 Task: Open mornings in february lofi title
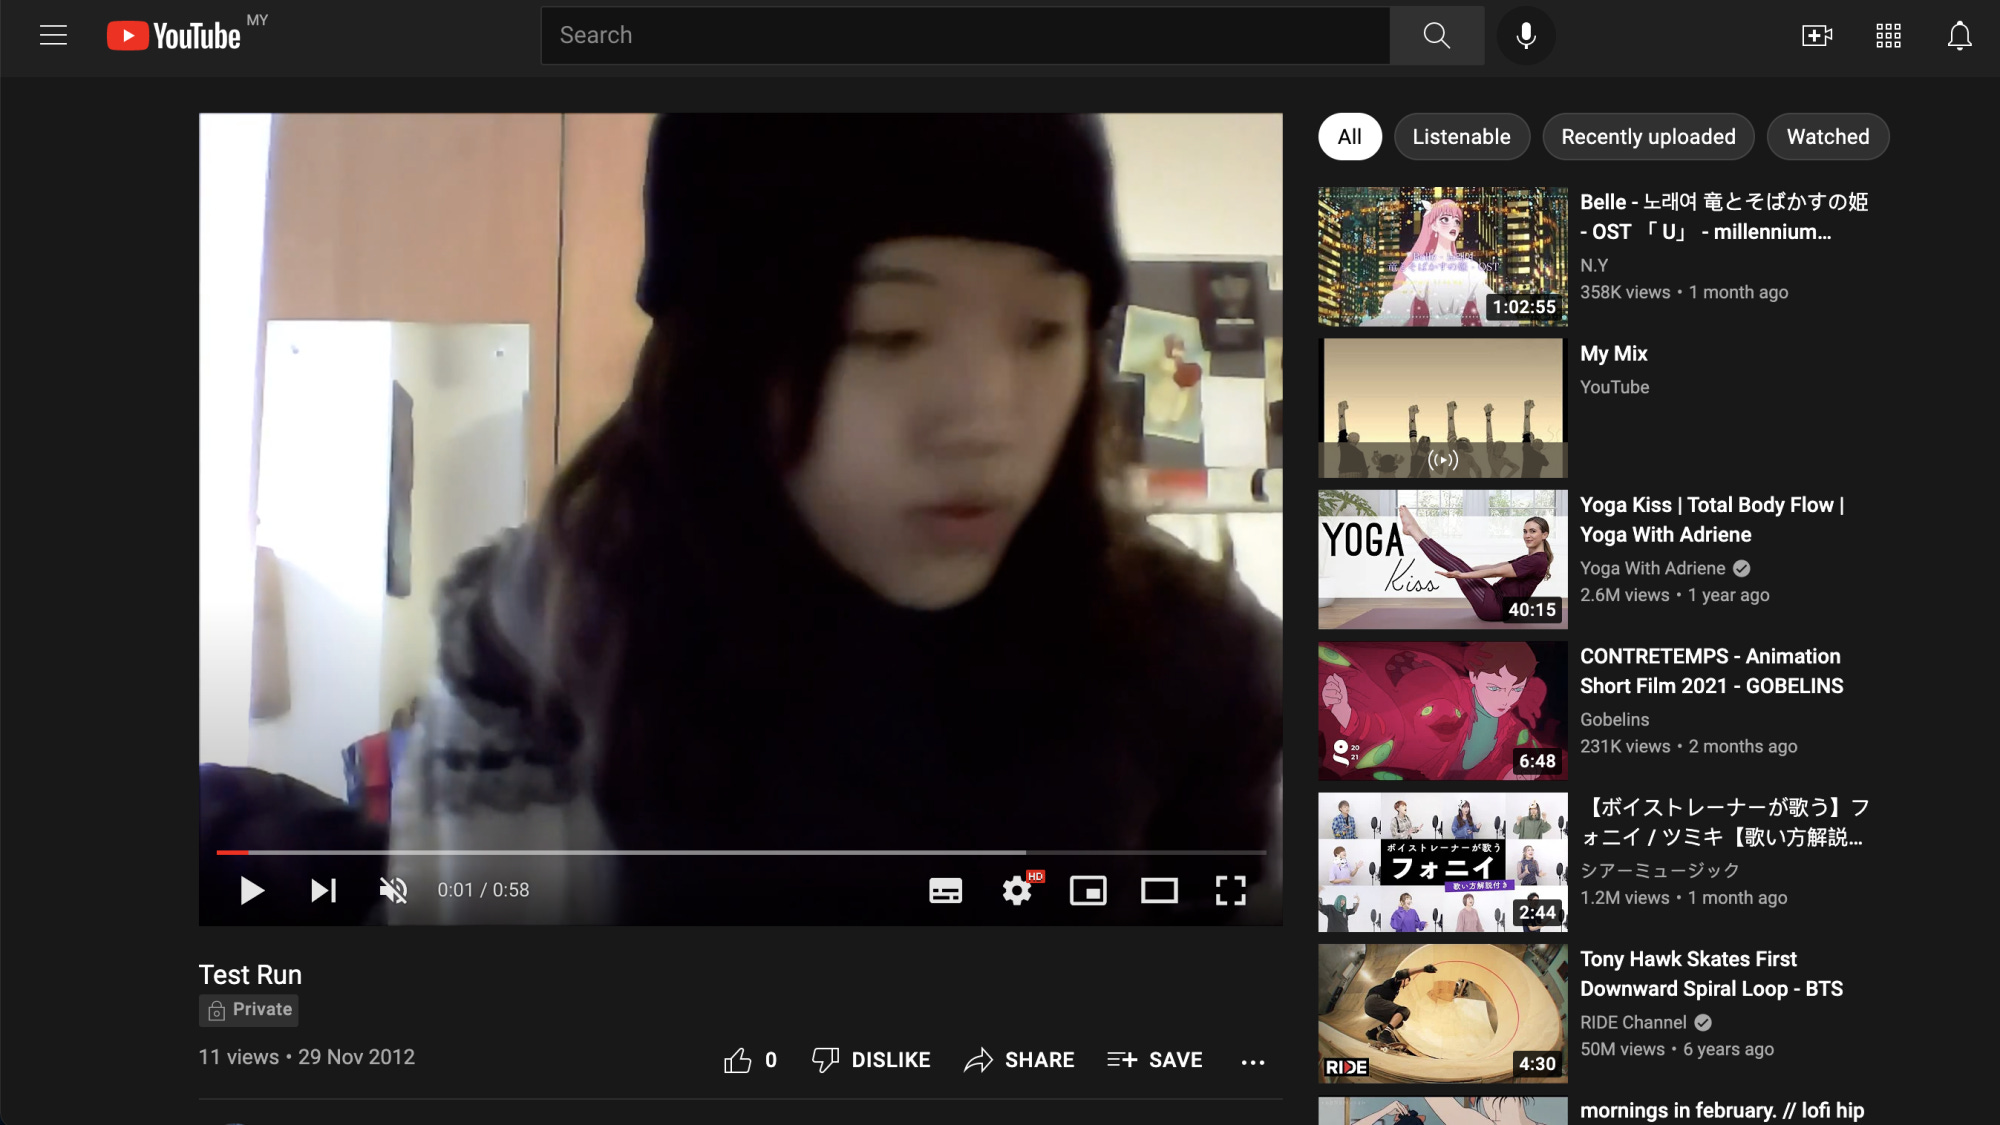1721,1110
